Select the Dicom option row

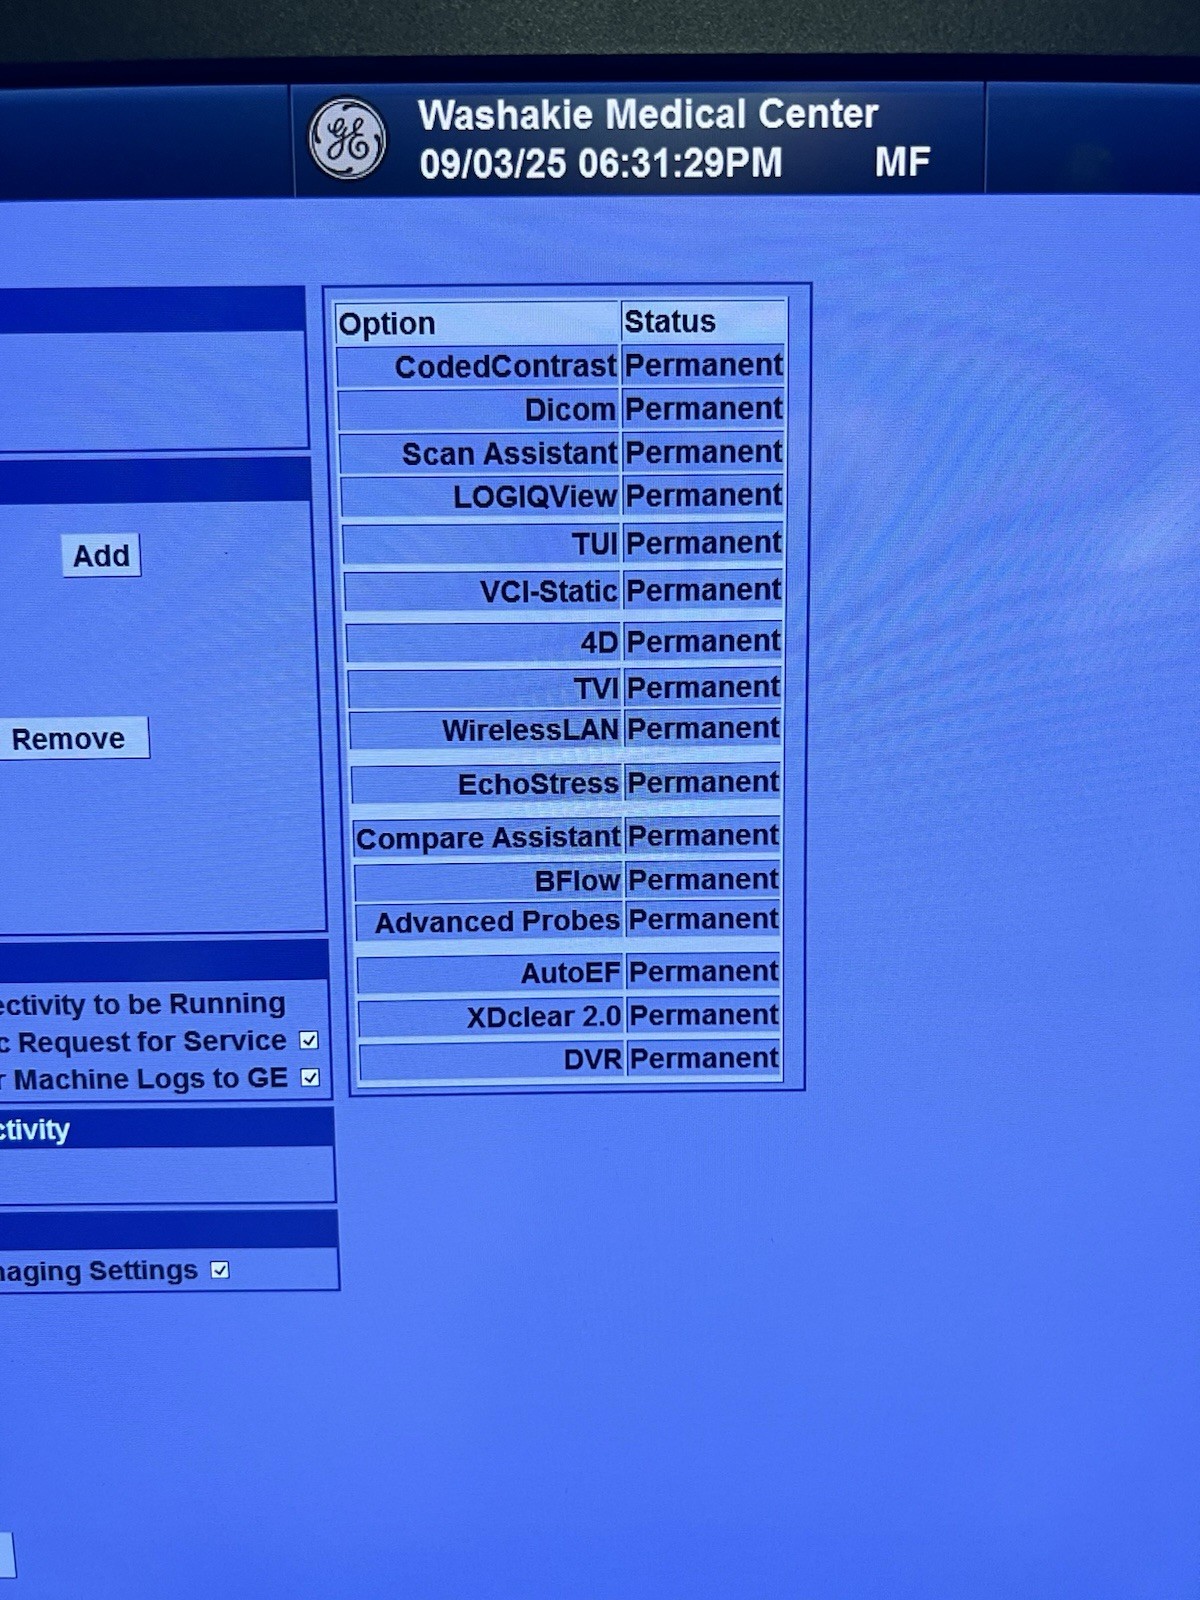coord(562,409)
